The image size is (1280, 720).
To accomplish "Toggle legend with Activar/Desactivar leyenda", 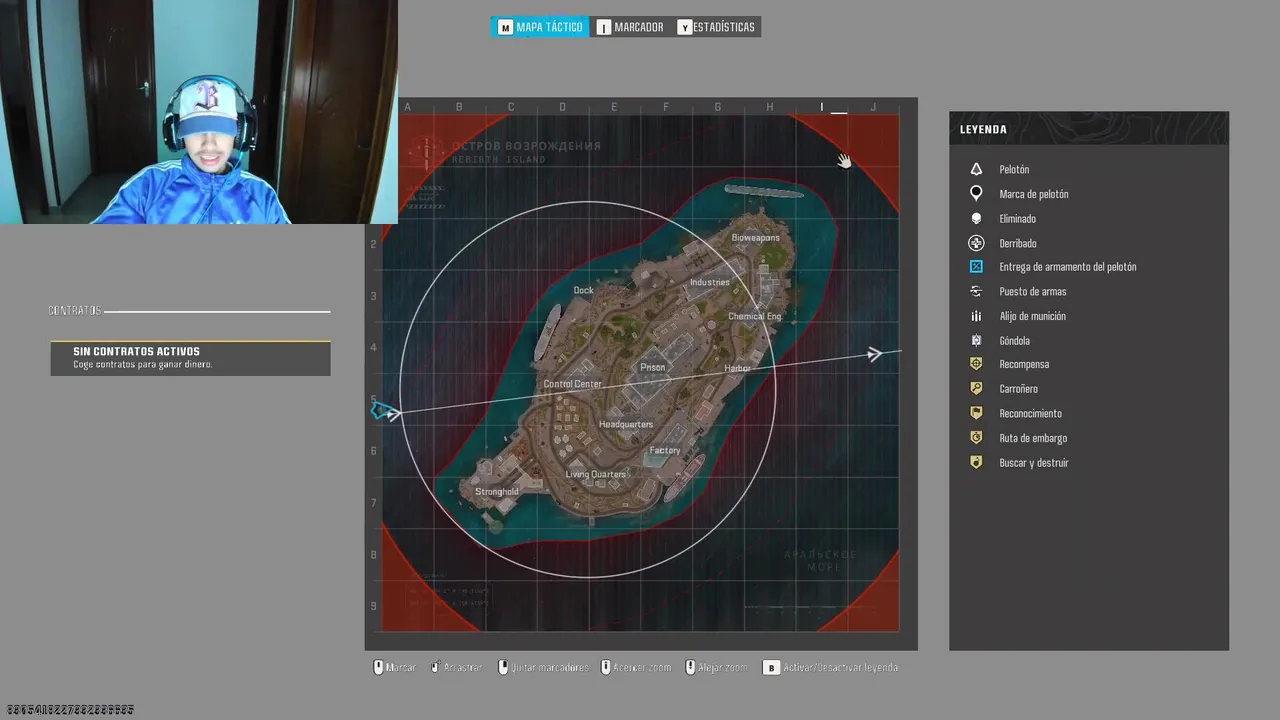I will point(830,667).
